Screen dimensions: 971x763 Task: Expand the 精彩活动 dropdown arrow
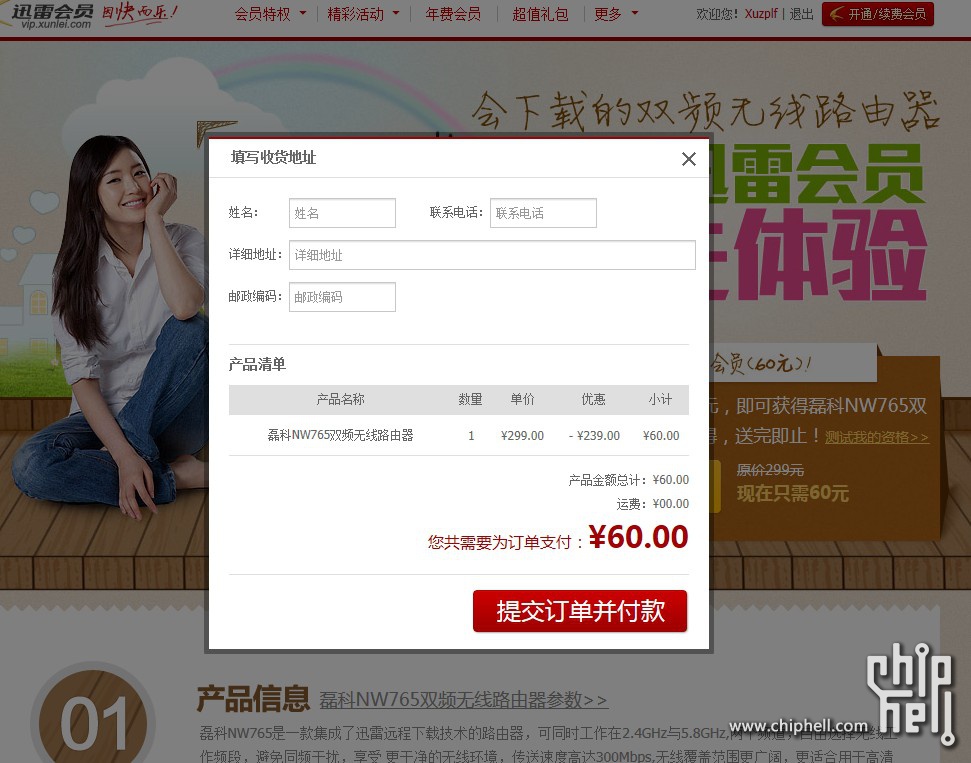(396, 13)
